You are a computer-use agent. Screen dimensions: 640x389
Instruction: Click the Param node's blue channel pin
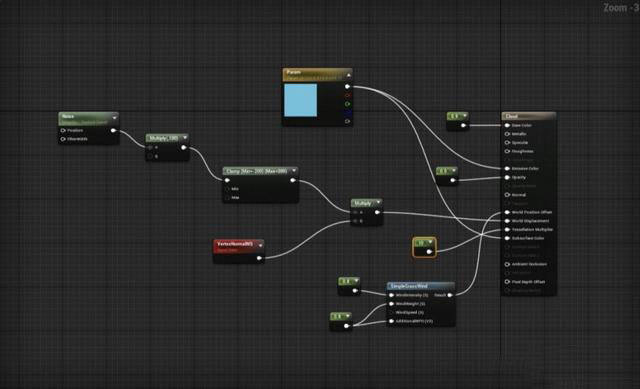pos(347,113)
